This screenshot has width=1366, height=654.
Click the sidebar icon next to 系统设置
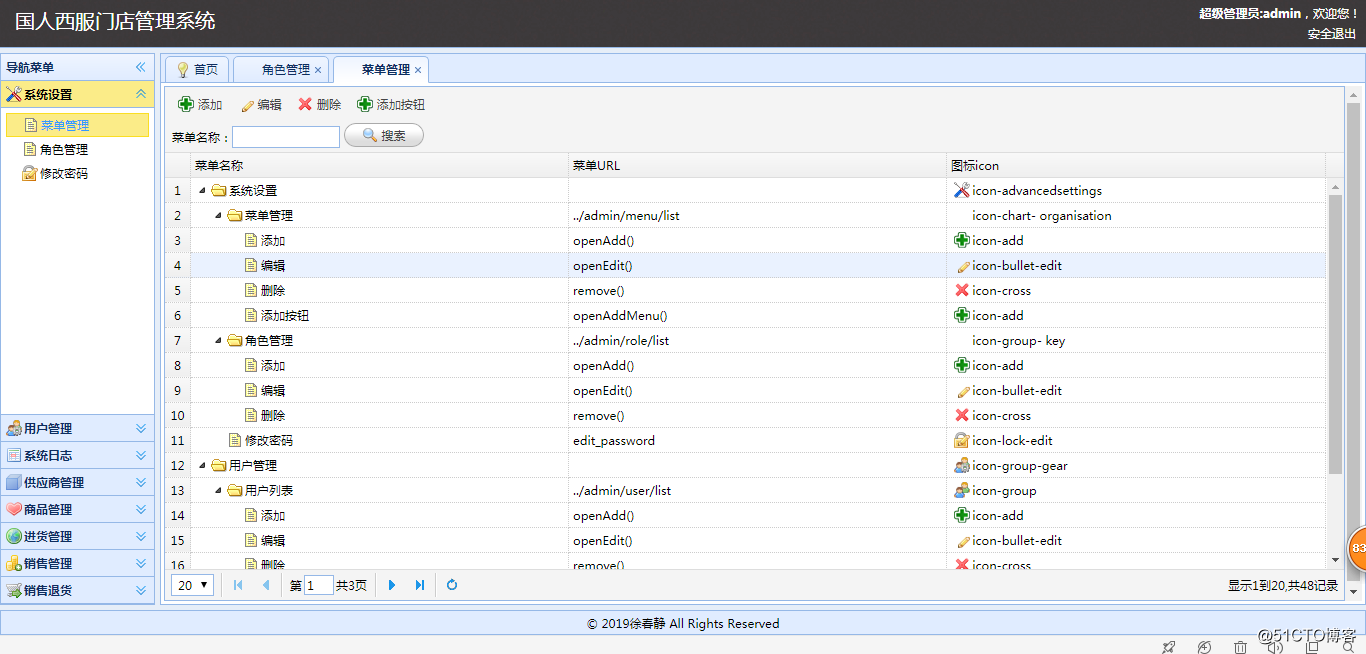click(13, 94)
